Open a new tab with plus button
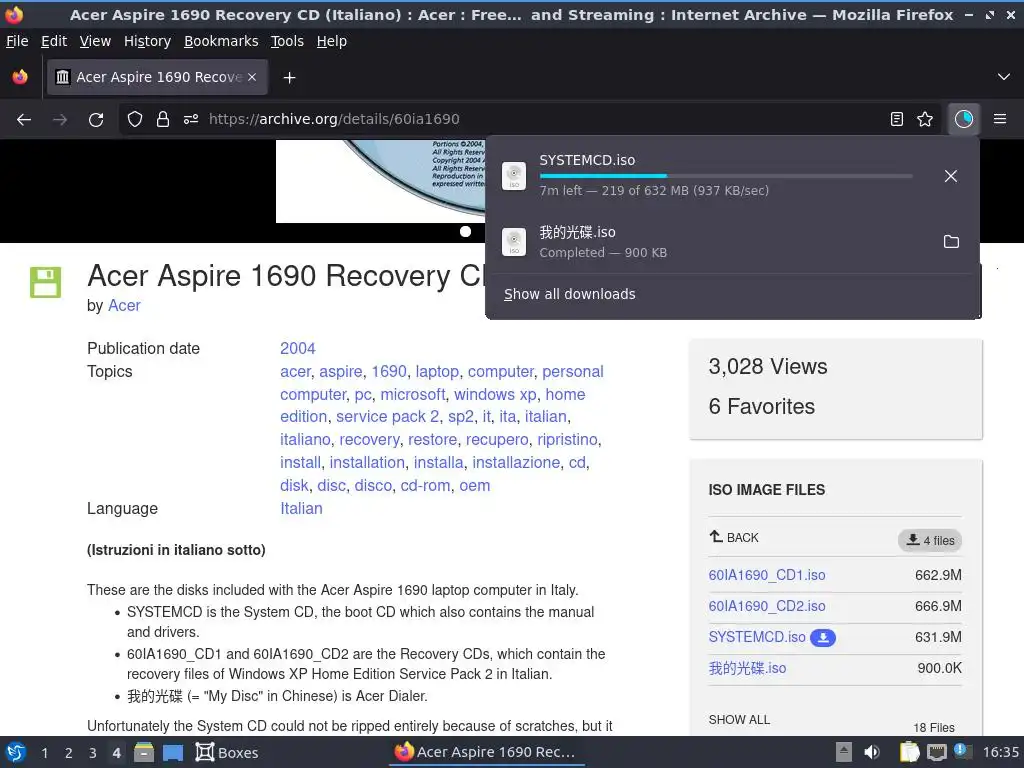 point(289,78)
